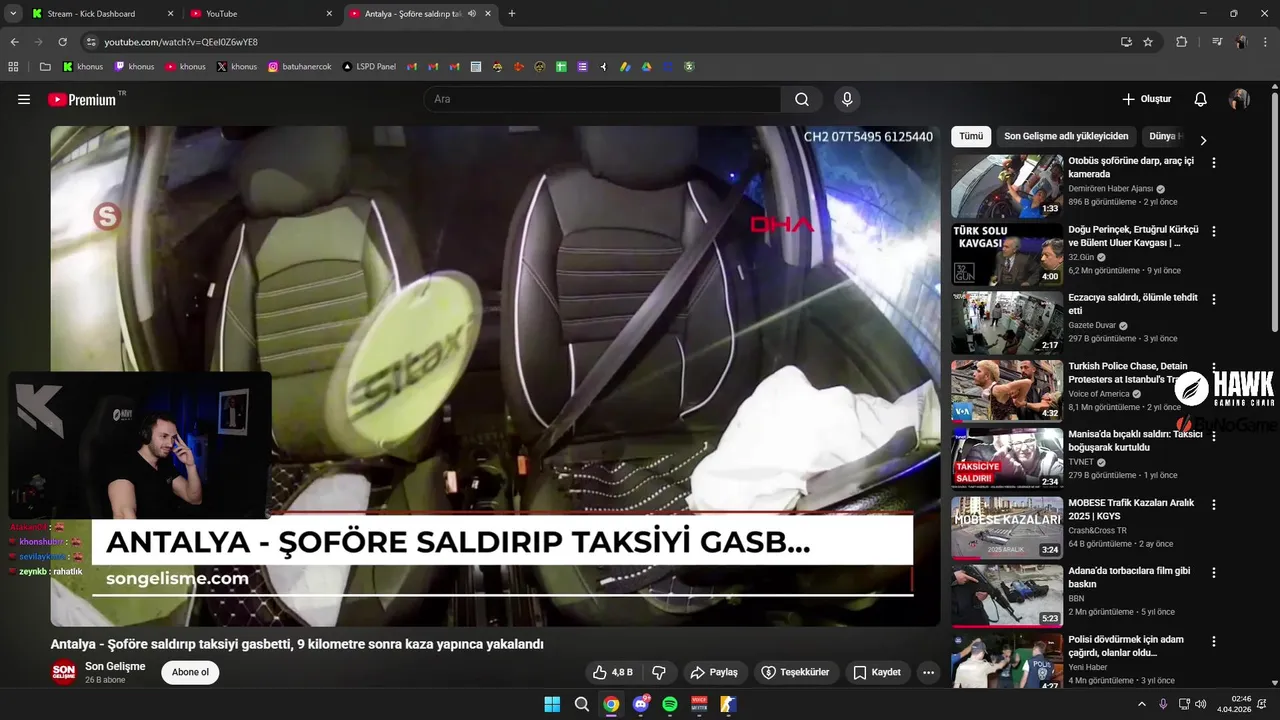Open options for Polisi dövdürmek için video
Viewport: 1280px width, 720px height.
1214,641
